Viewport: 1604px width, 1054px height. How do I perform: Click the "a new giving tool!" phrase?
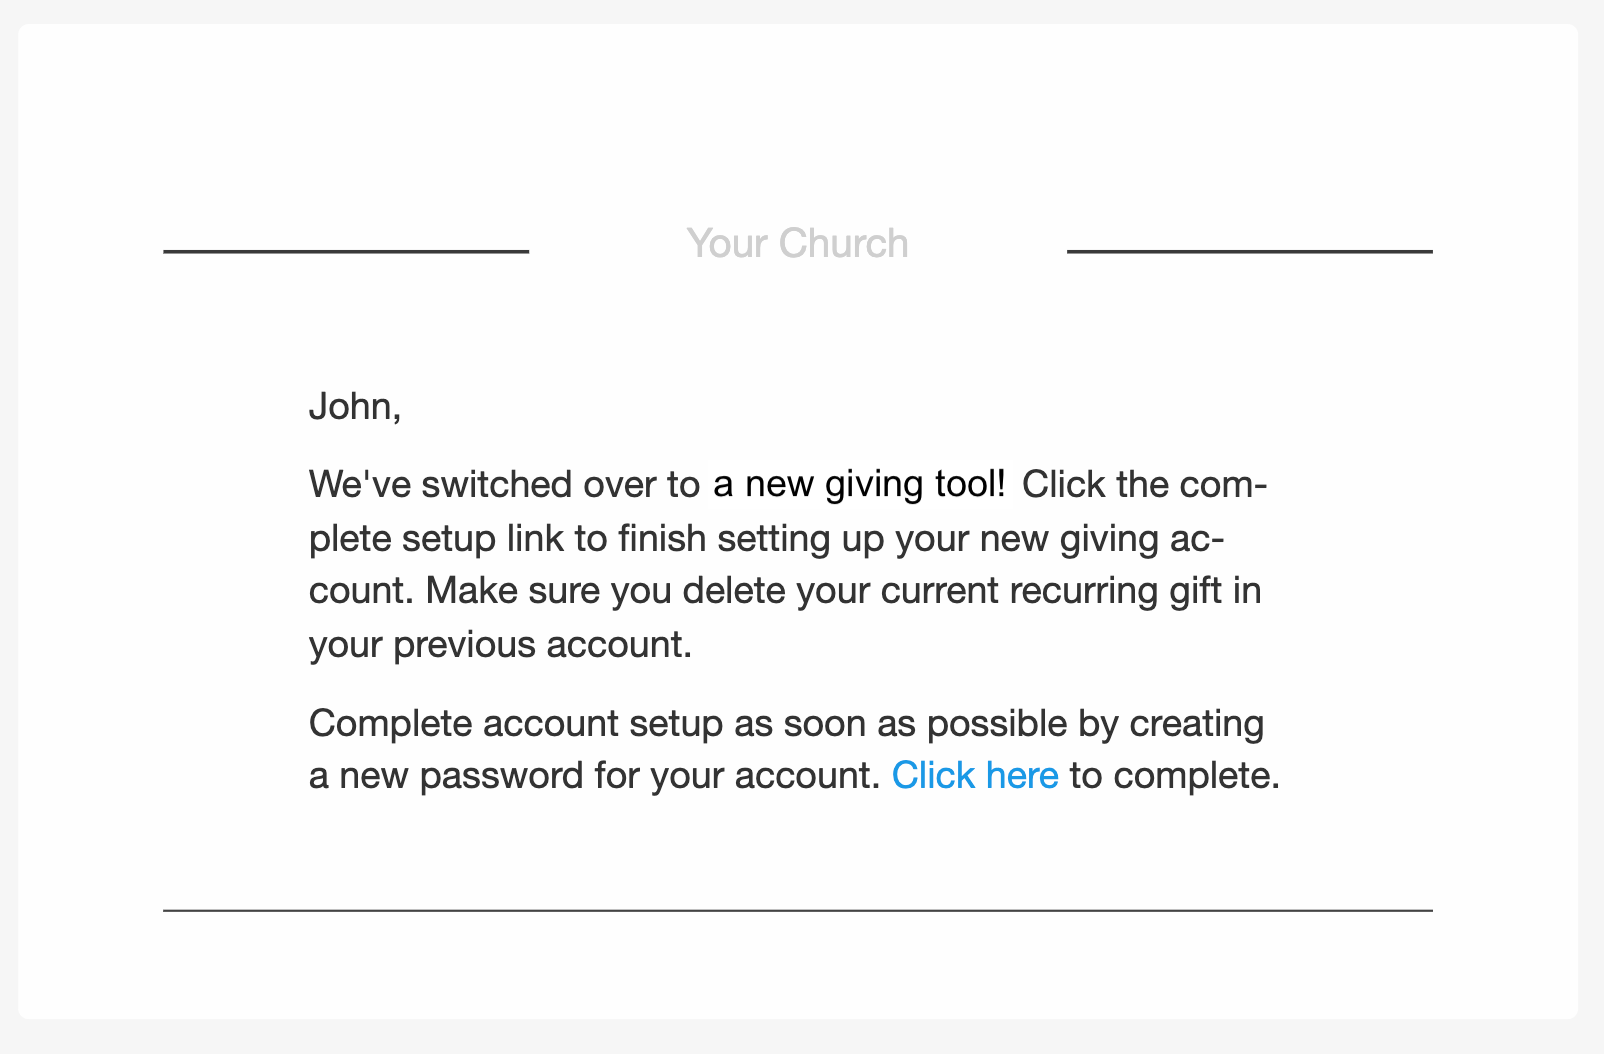859,485
